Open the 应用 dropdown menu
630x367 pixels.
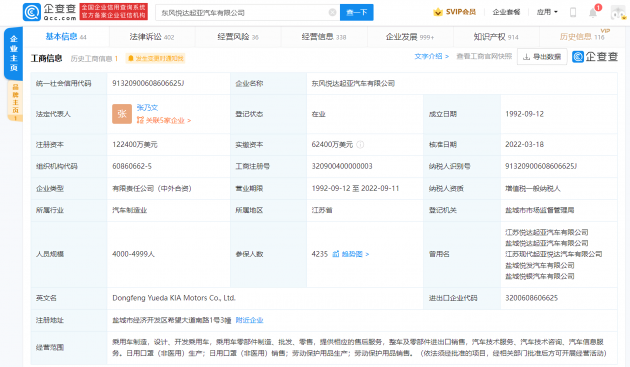[x=547, y=12]
